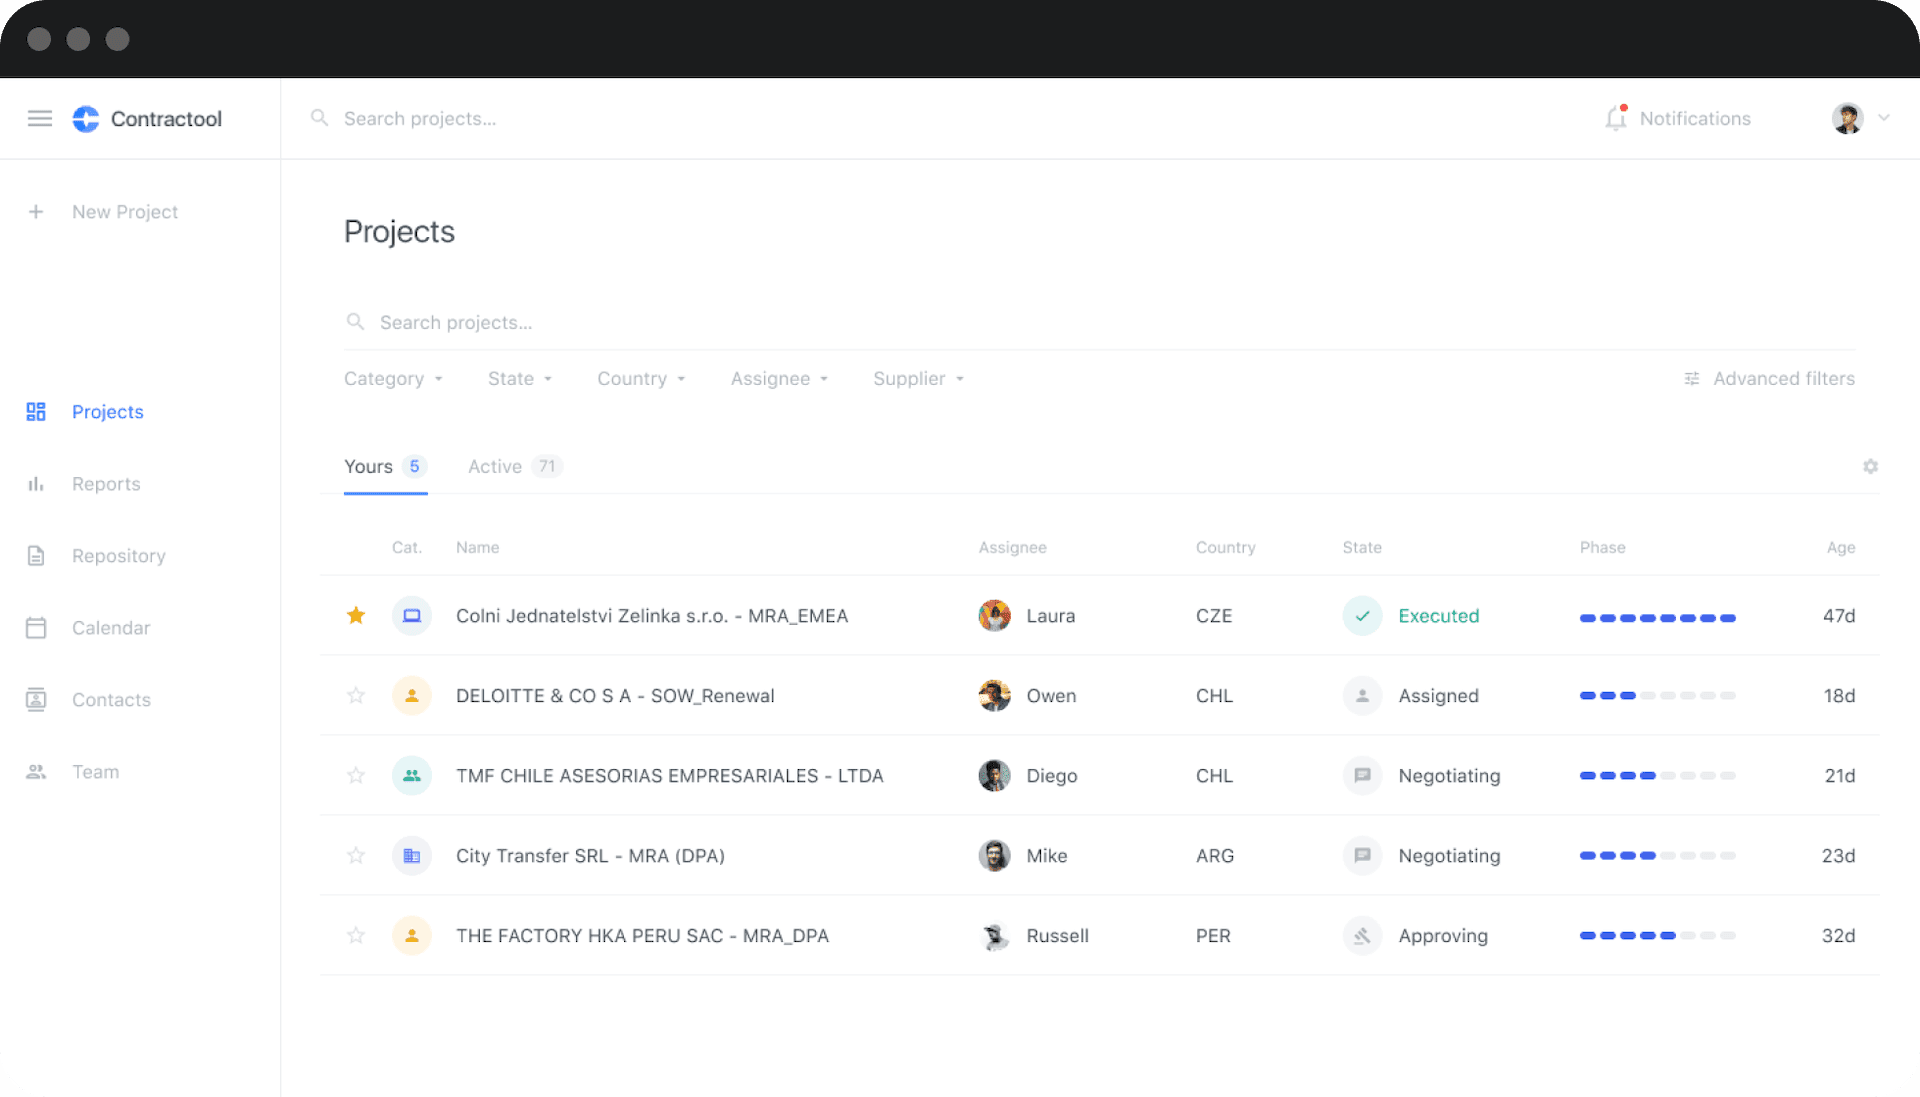Image resolution: width=1920 pixels, height=1097 pixels.
Task: Star the City Transfer SRL project
Action: (356, 855)
